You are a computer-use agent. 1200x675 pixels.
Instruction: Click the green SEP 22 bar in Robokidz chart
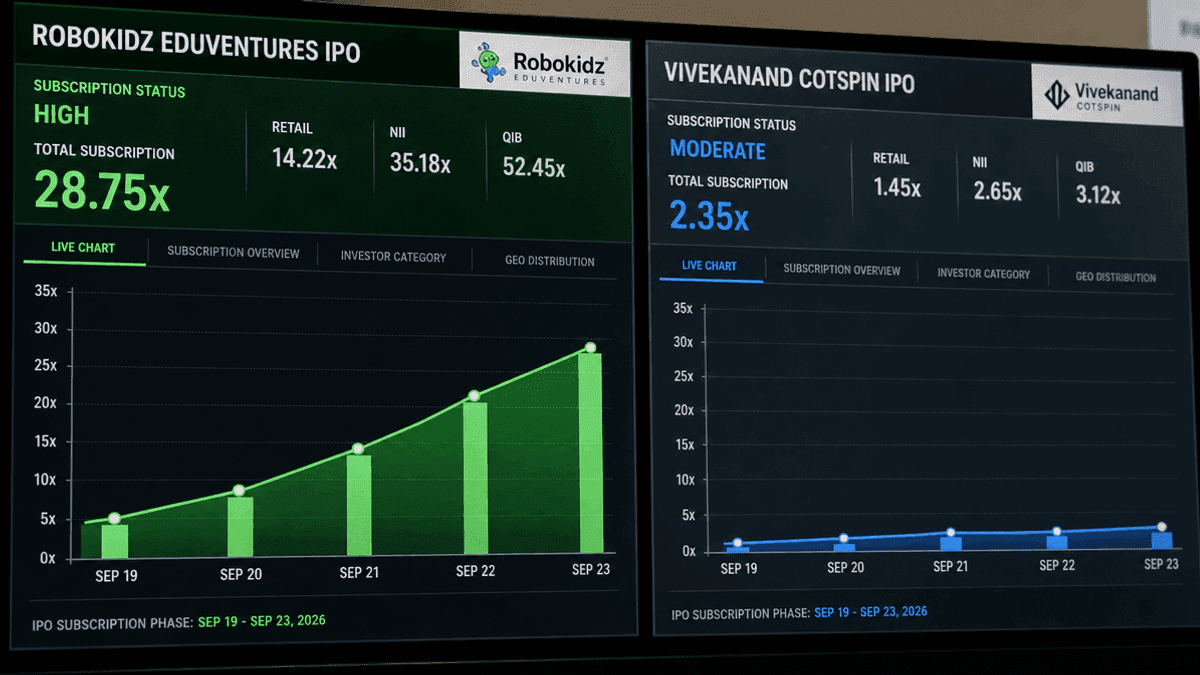pos(475,478)
